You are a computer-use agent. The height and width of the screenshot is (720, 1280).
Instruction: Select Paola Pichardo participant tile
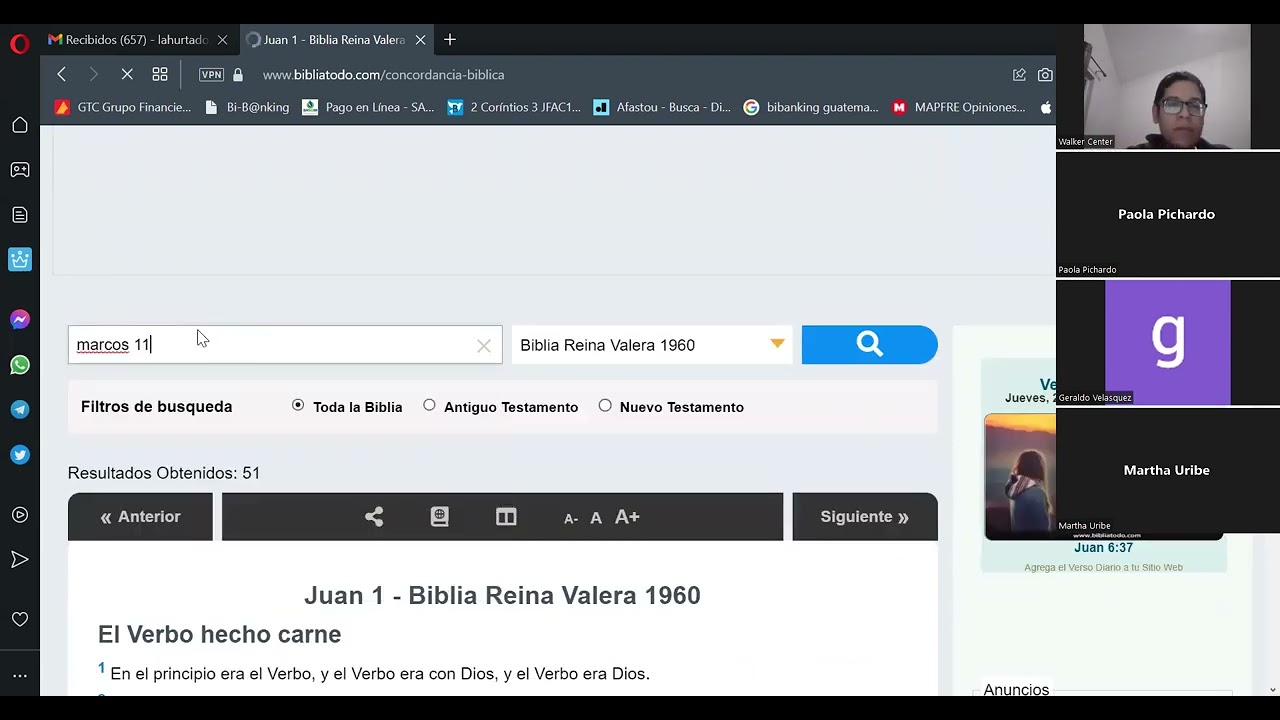(x=1167, y=215)
